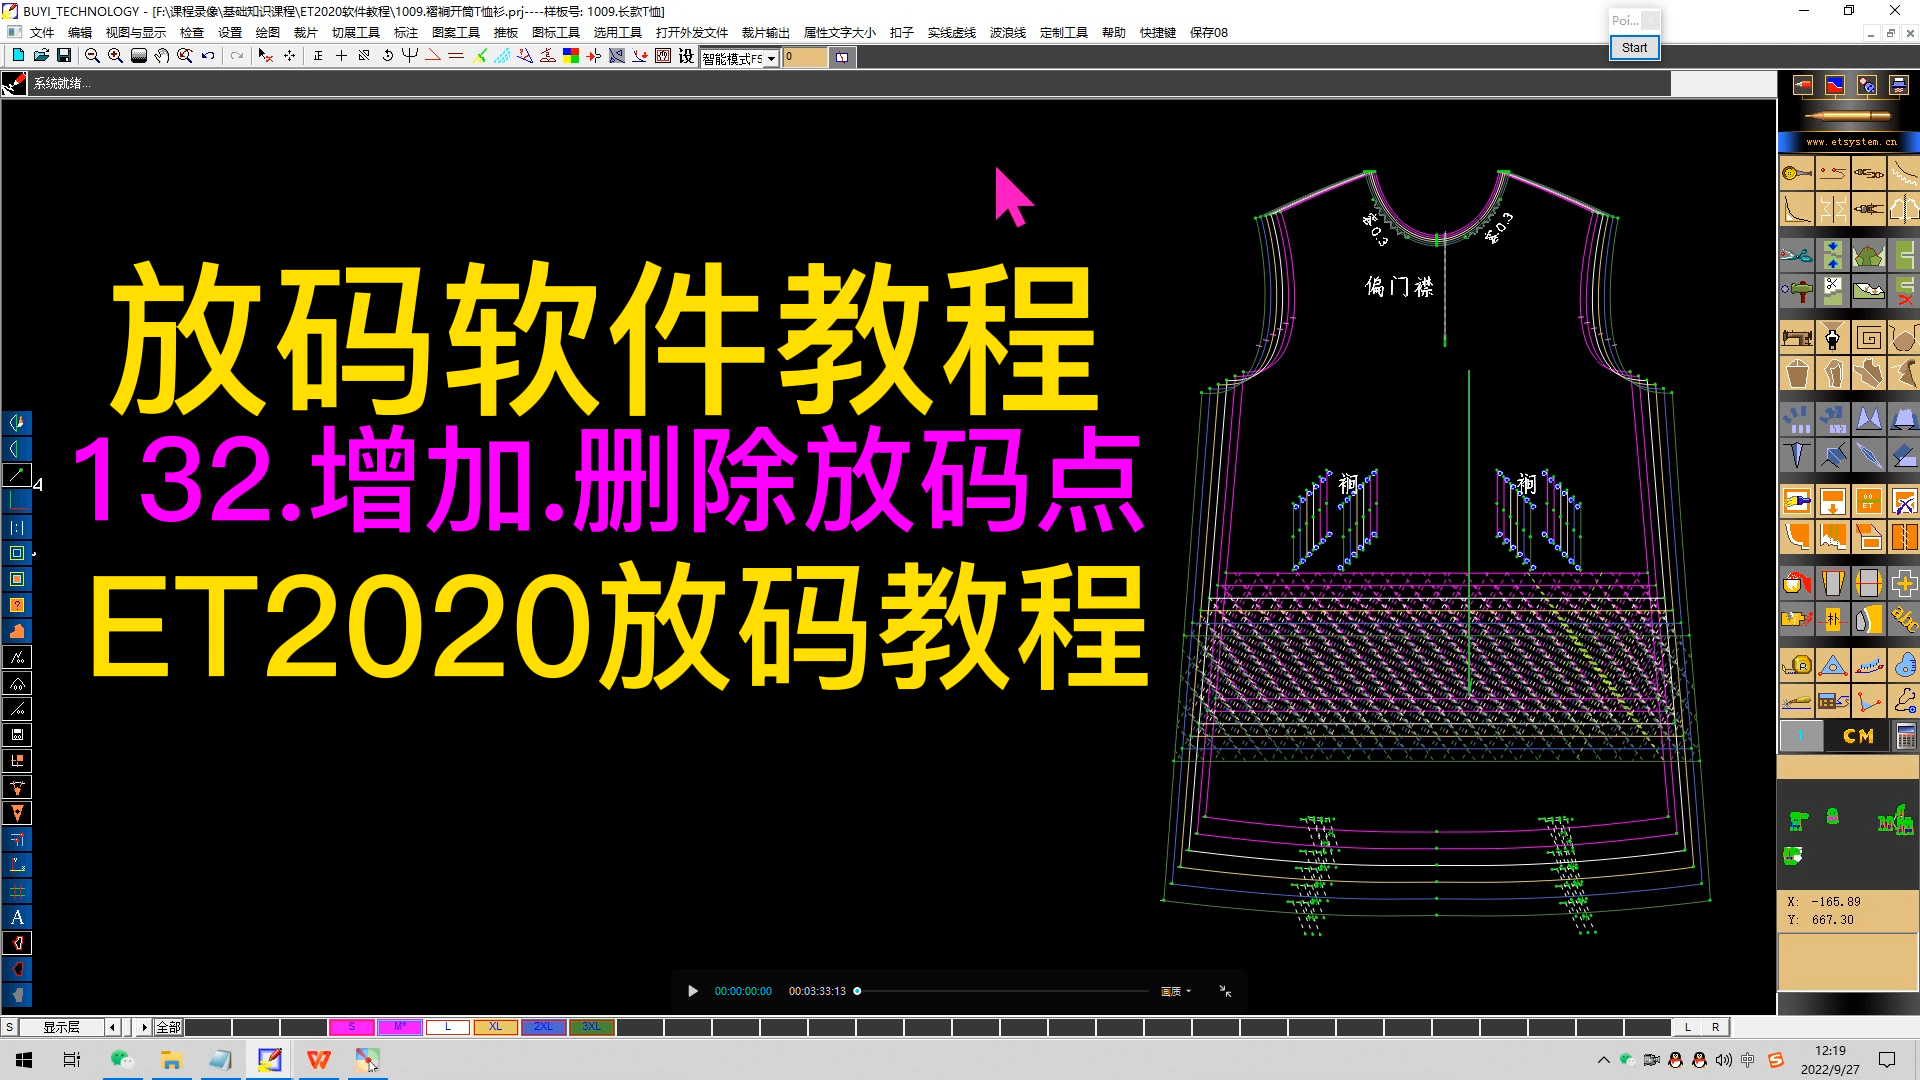This screenshot has height=1080, width=1920.
Task: Click the 设 settings icon
Action: click(x=686, y=56)
